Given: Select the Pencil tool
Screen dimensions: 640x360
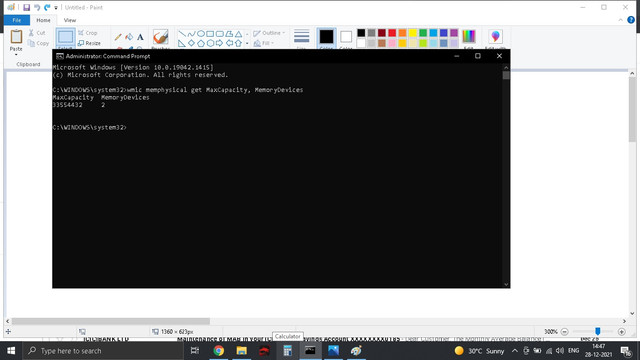Looking at the screenshot, I should coord(118,37).
